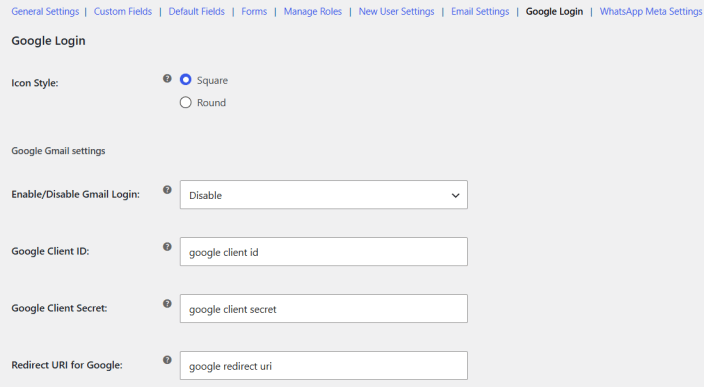Click help icon for Redirect URI for Google
This screenshot has width=704, height=387.
tap(167, 360)
